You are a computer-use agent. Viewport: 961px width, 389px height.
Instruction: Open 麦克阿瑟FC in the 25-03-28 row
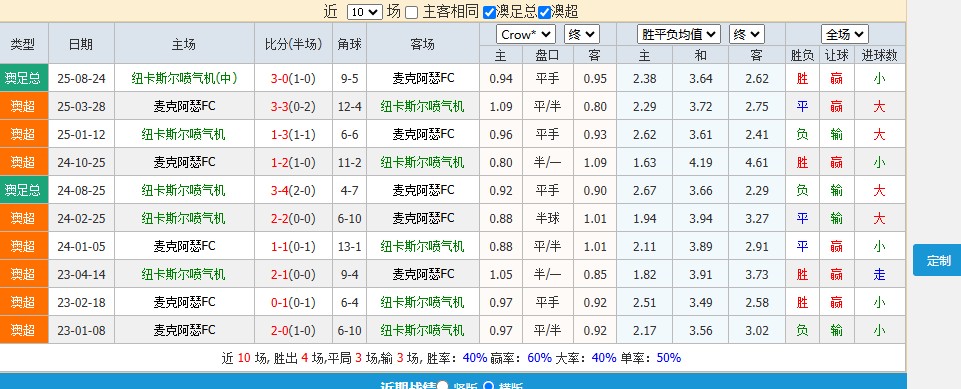tap(184, 107)
